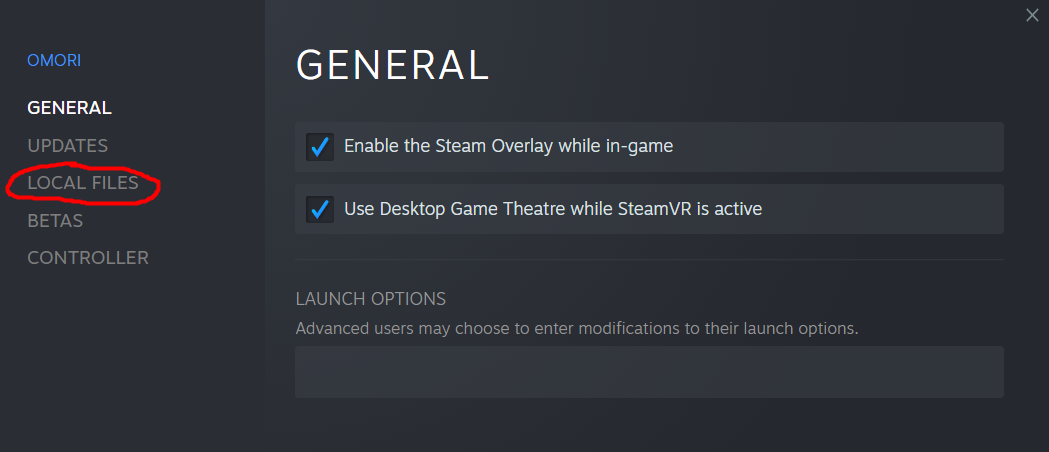
Task: Open the BETAS settings page
Action: 55,221
